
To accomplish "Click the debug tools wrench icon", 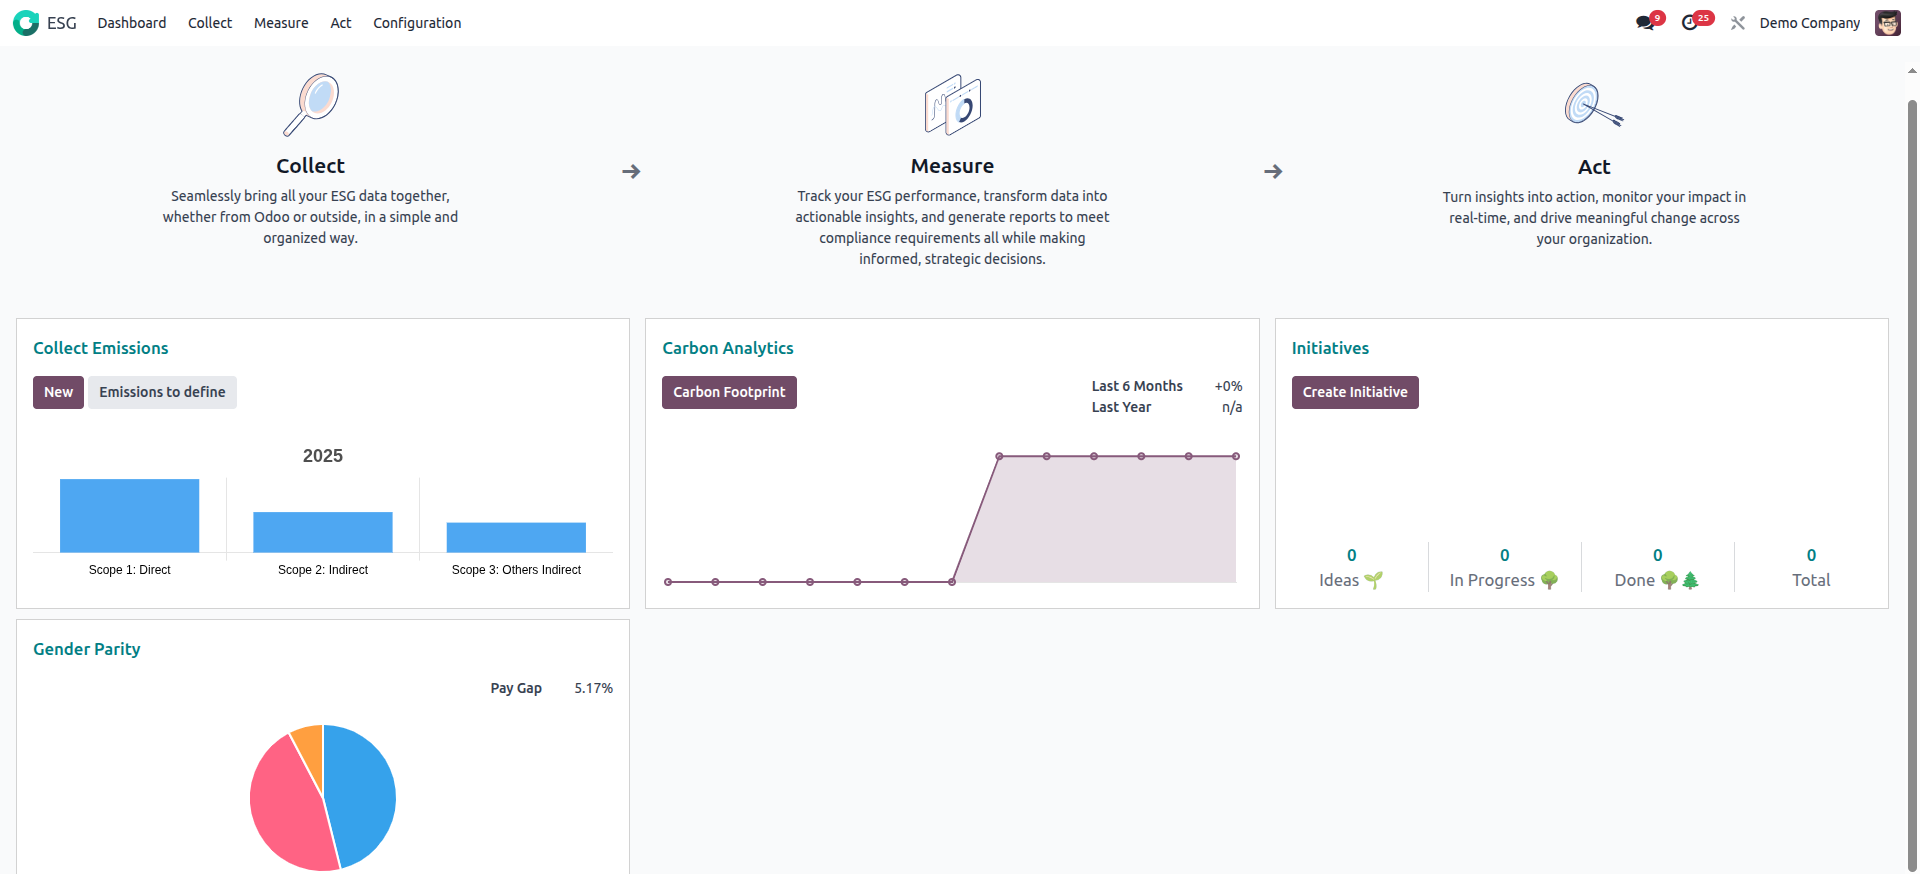I will tap(1738, 23).
